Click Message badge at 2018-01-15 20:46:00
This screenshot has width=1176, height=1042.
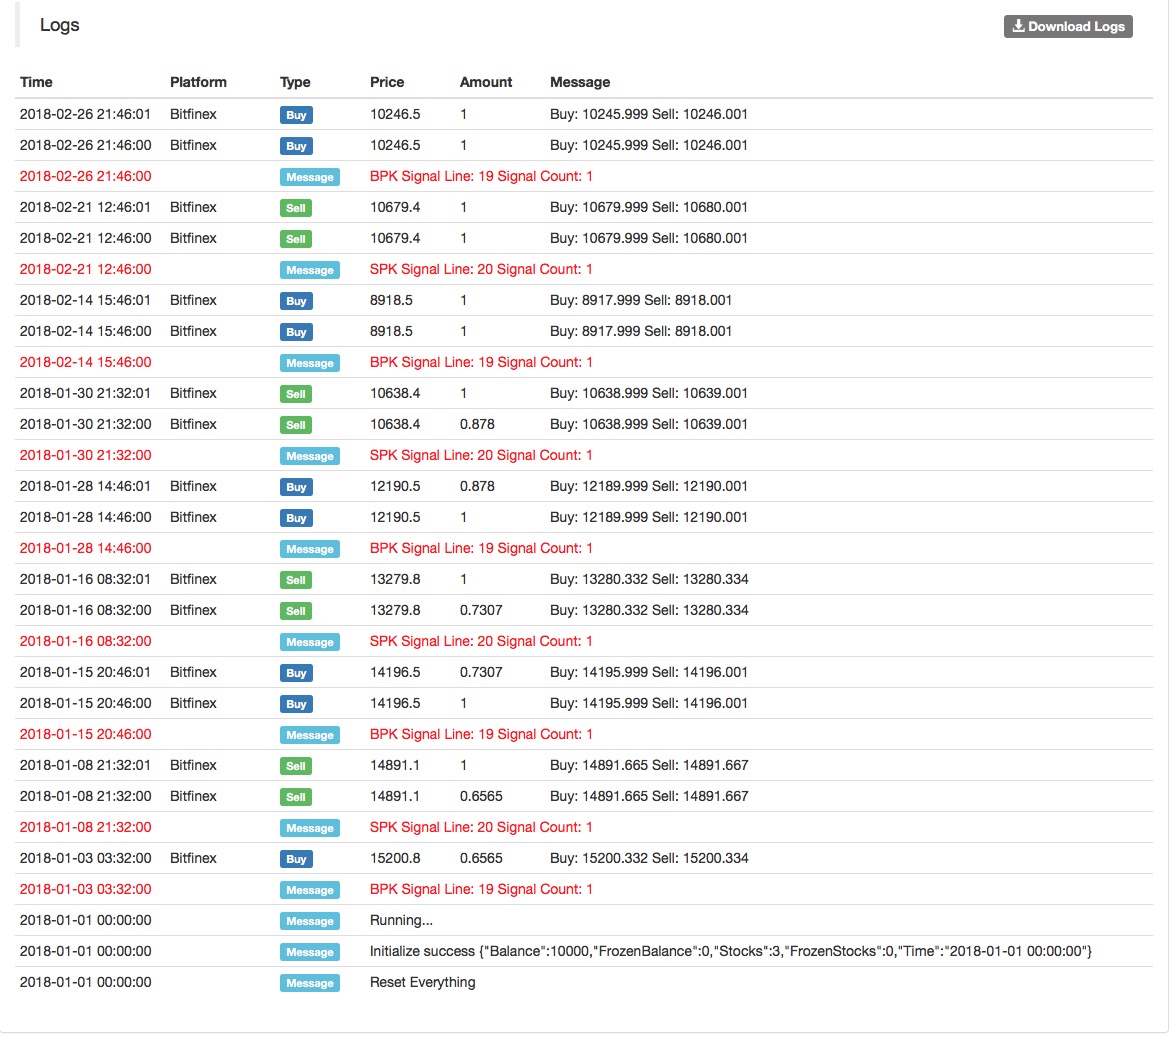coord(310,735)
